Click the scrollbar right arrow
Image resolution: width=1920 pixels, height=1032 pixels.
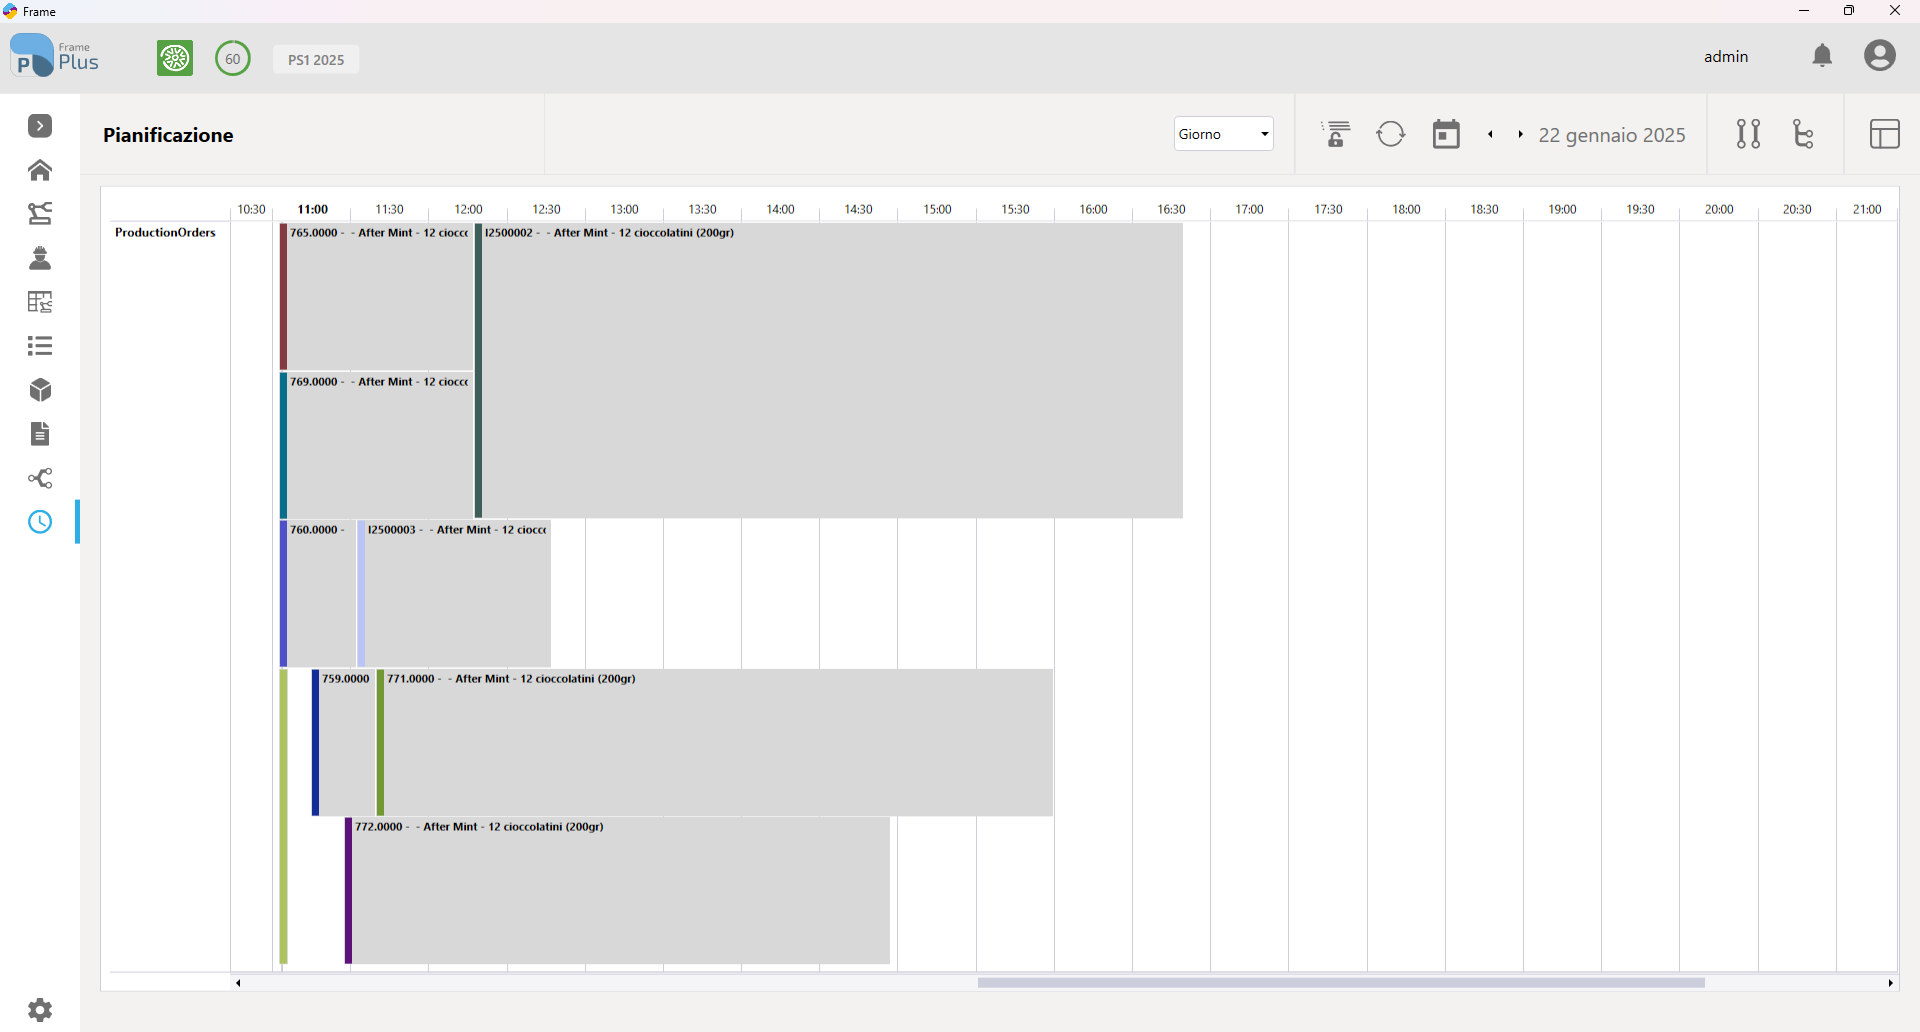(x=1890, y=983)
